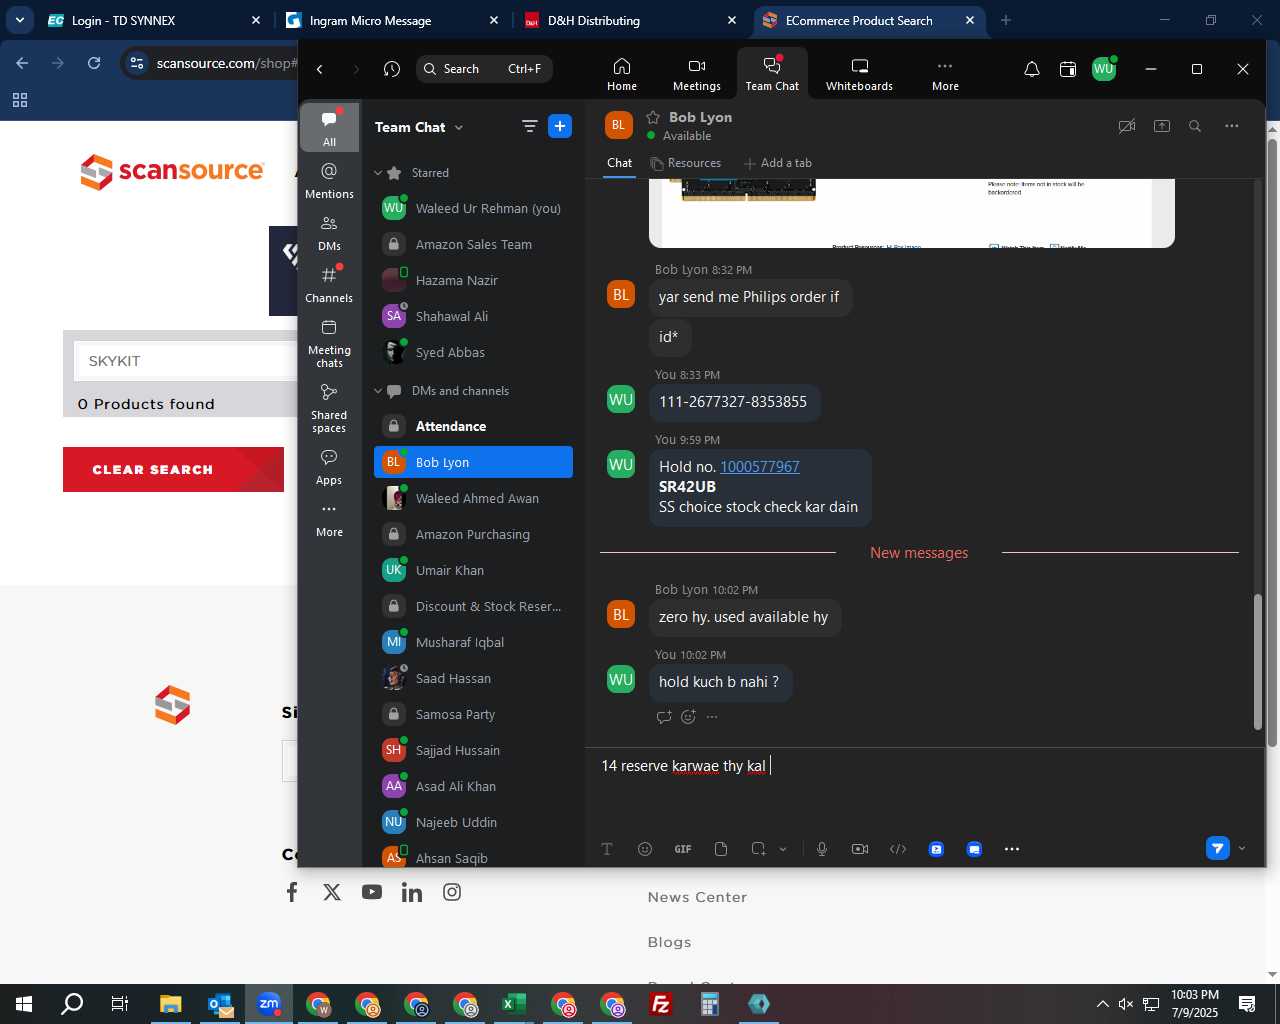This screenshot has width=1280, height=1024.
Task: Open emoji picker in message toolbar
Action: point(645,849)
